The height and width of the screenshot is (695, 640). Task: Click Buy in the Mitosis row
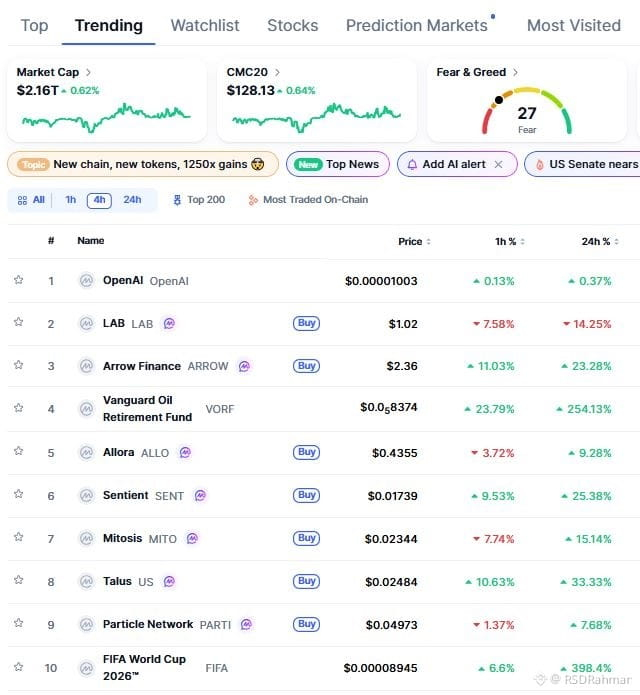pyautogui.click(x=306, y=538)
